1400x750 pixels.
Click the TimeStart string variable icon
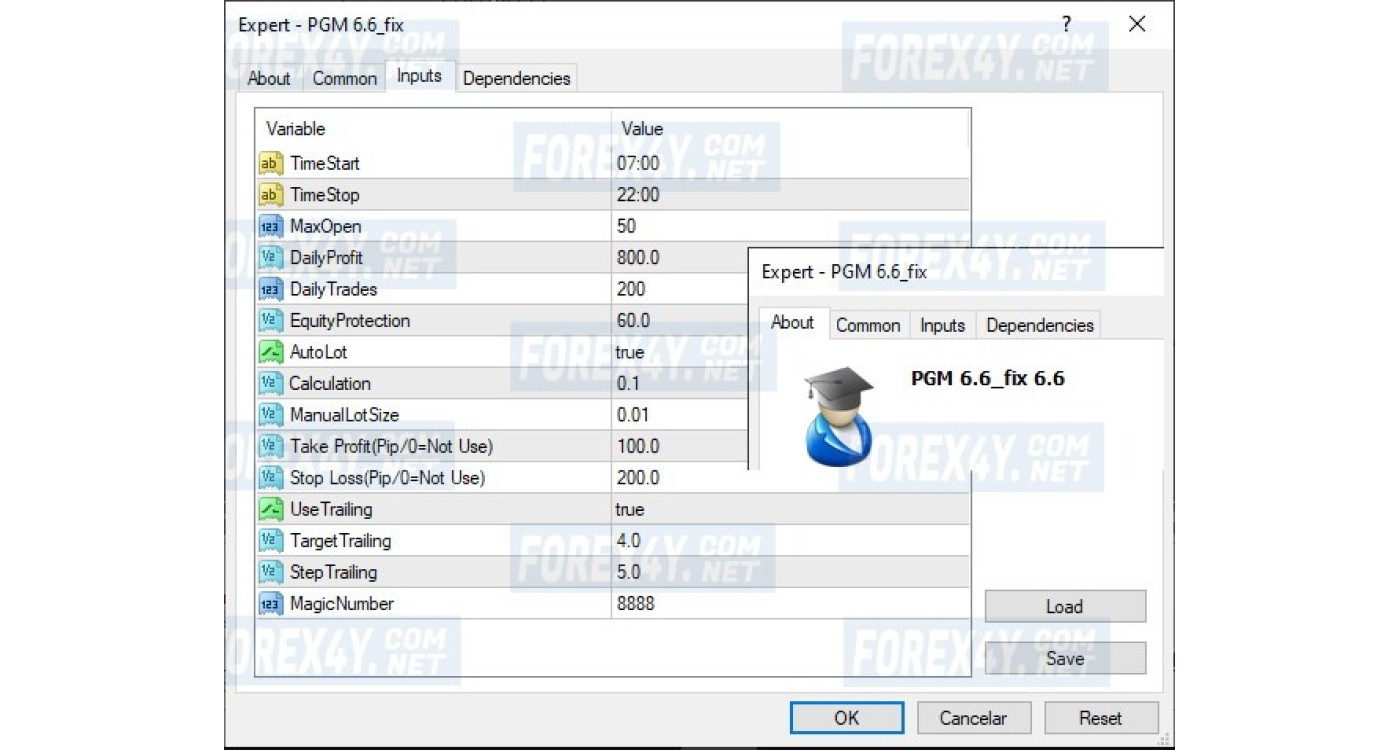point(271,163)
